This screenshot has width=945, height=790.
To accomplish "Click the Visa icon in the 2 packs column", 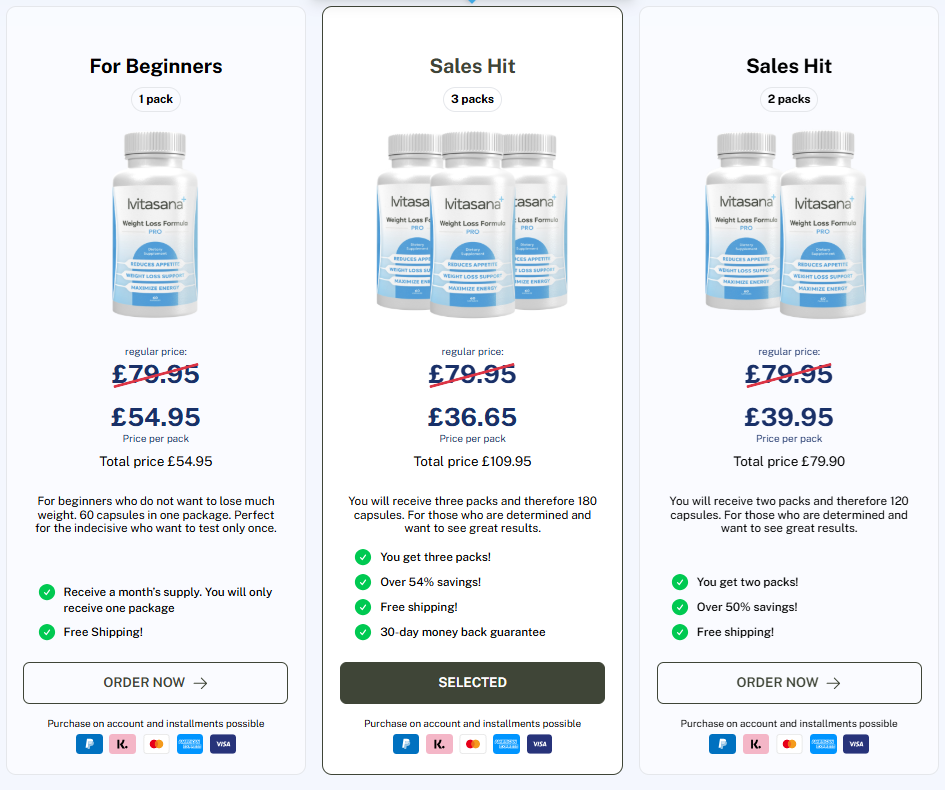I will point(855,744).
